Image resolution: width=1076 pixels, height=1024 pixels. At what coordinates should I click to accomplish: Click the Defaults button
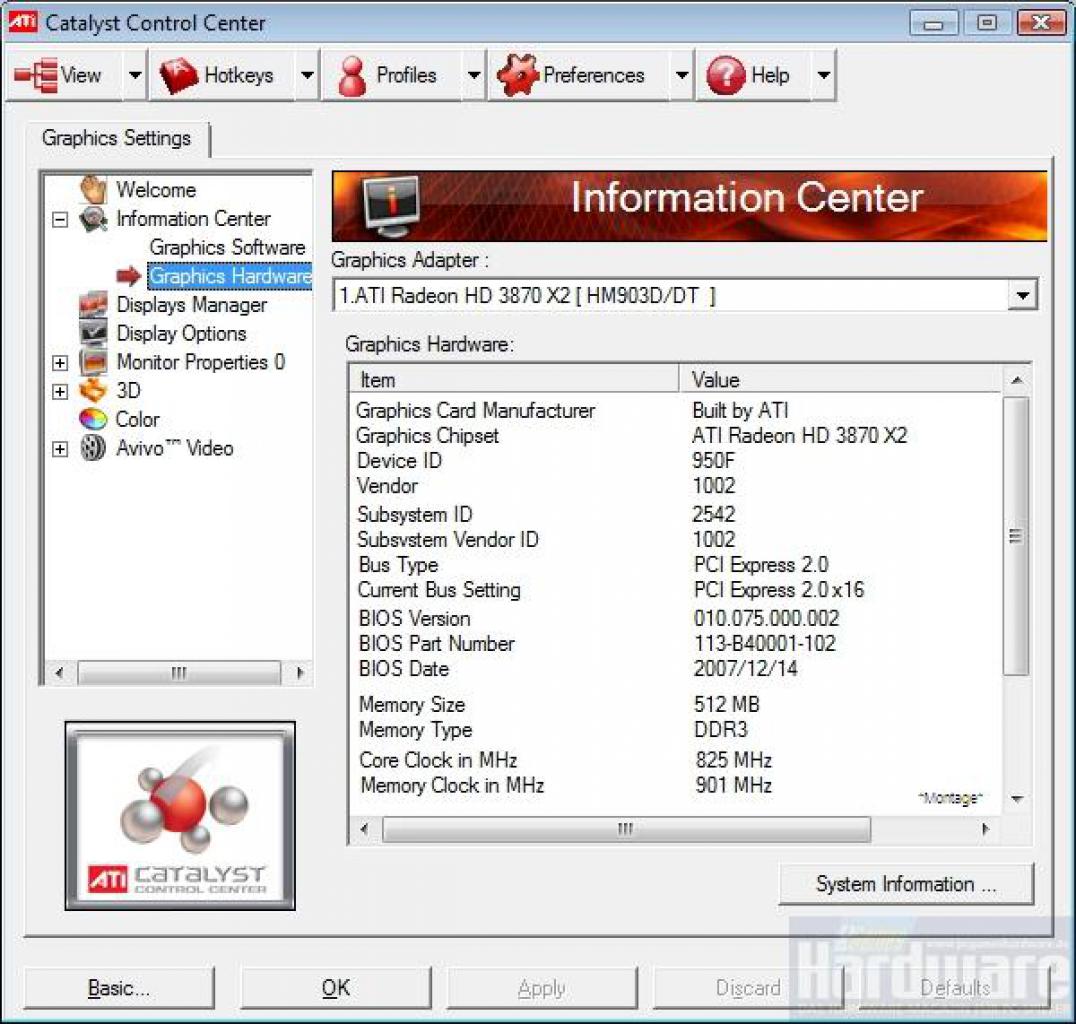[955, 988]
